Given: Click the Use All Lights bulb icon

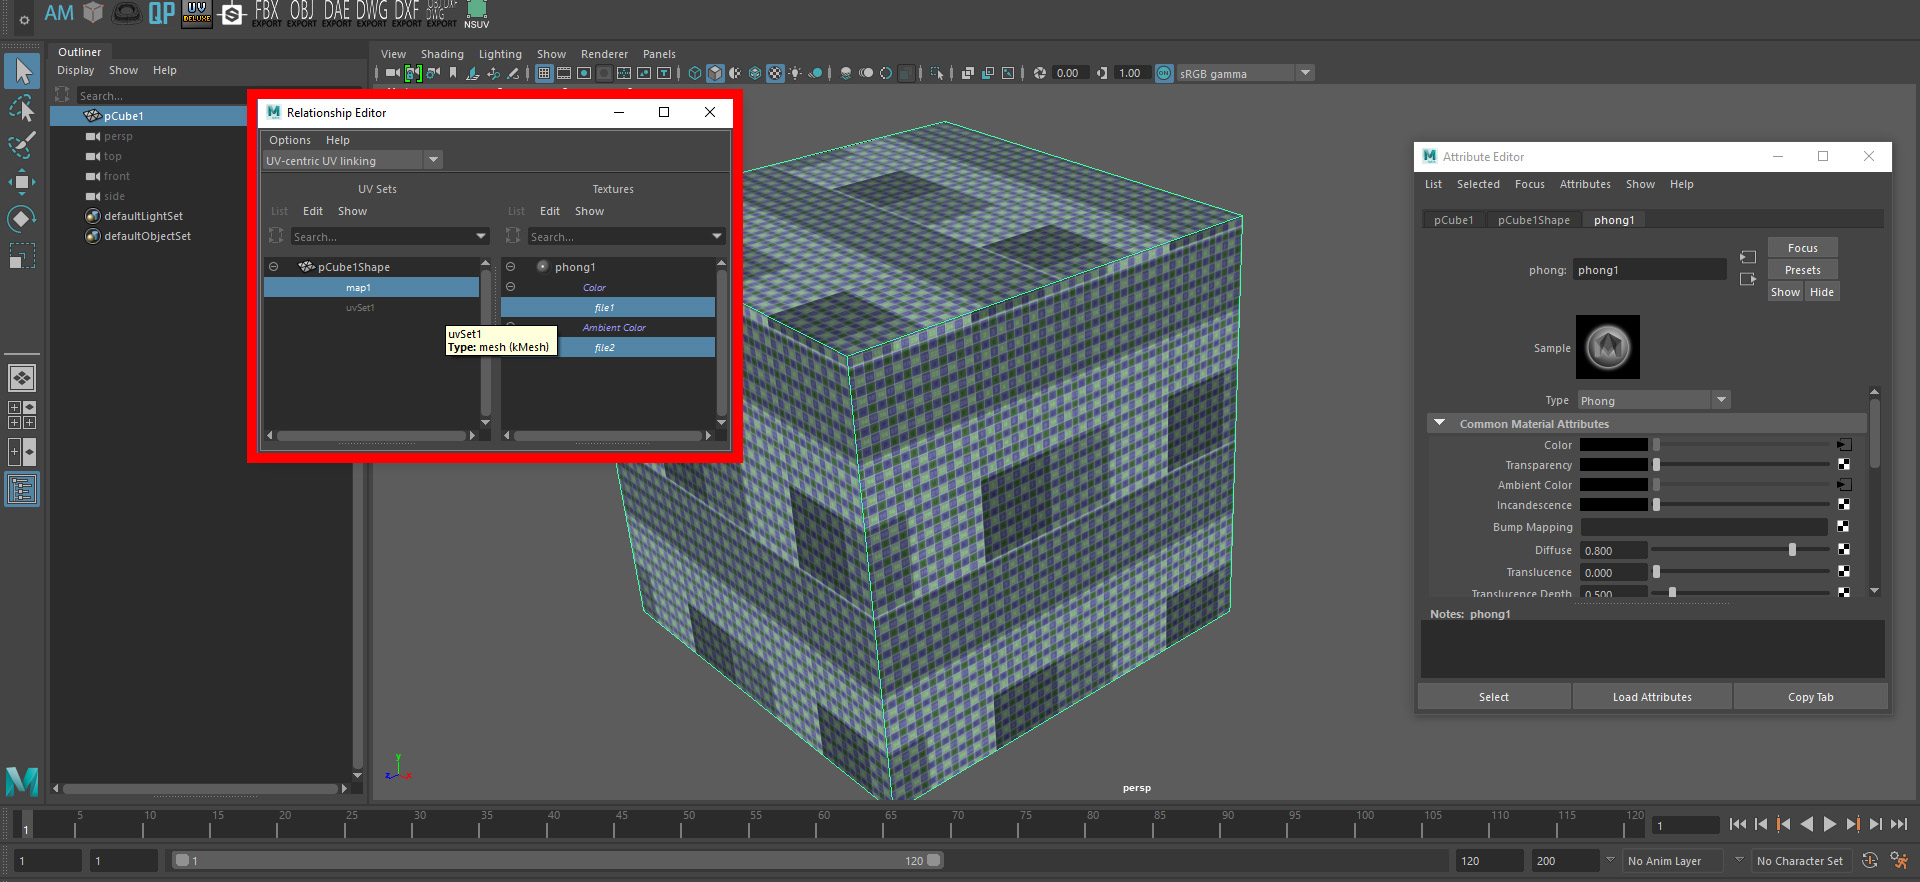Looking at the screenshot, I should pyautogui.click(x=795, y=73).
